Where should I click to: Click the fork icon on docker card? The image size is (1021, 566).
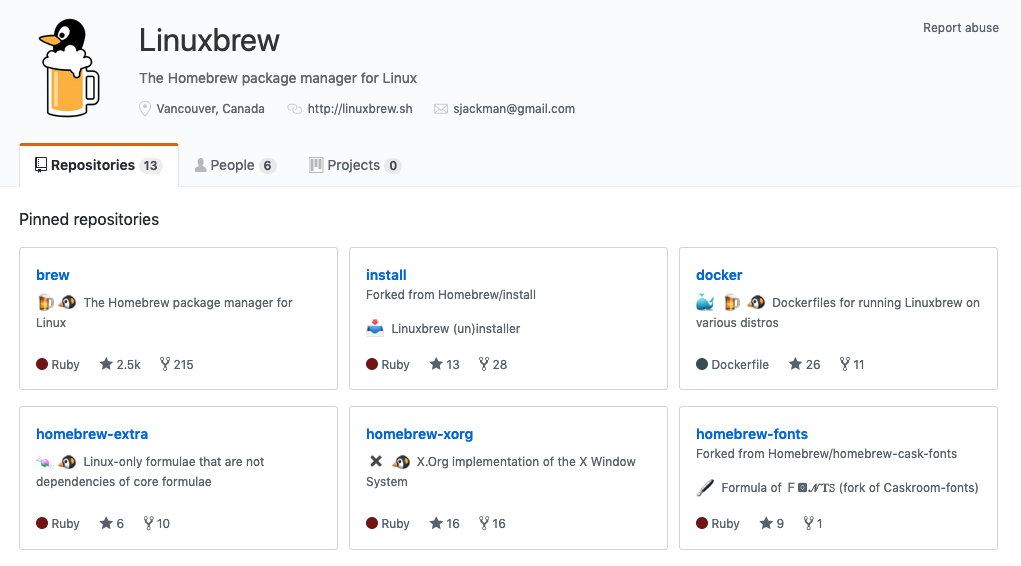click(x=845, y=363)
